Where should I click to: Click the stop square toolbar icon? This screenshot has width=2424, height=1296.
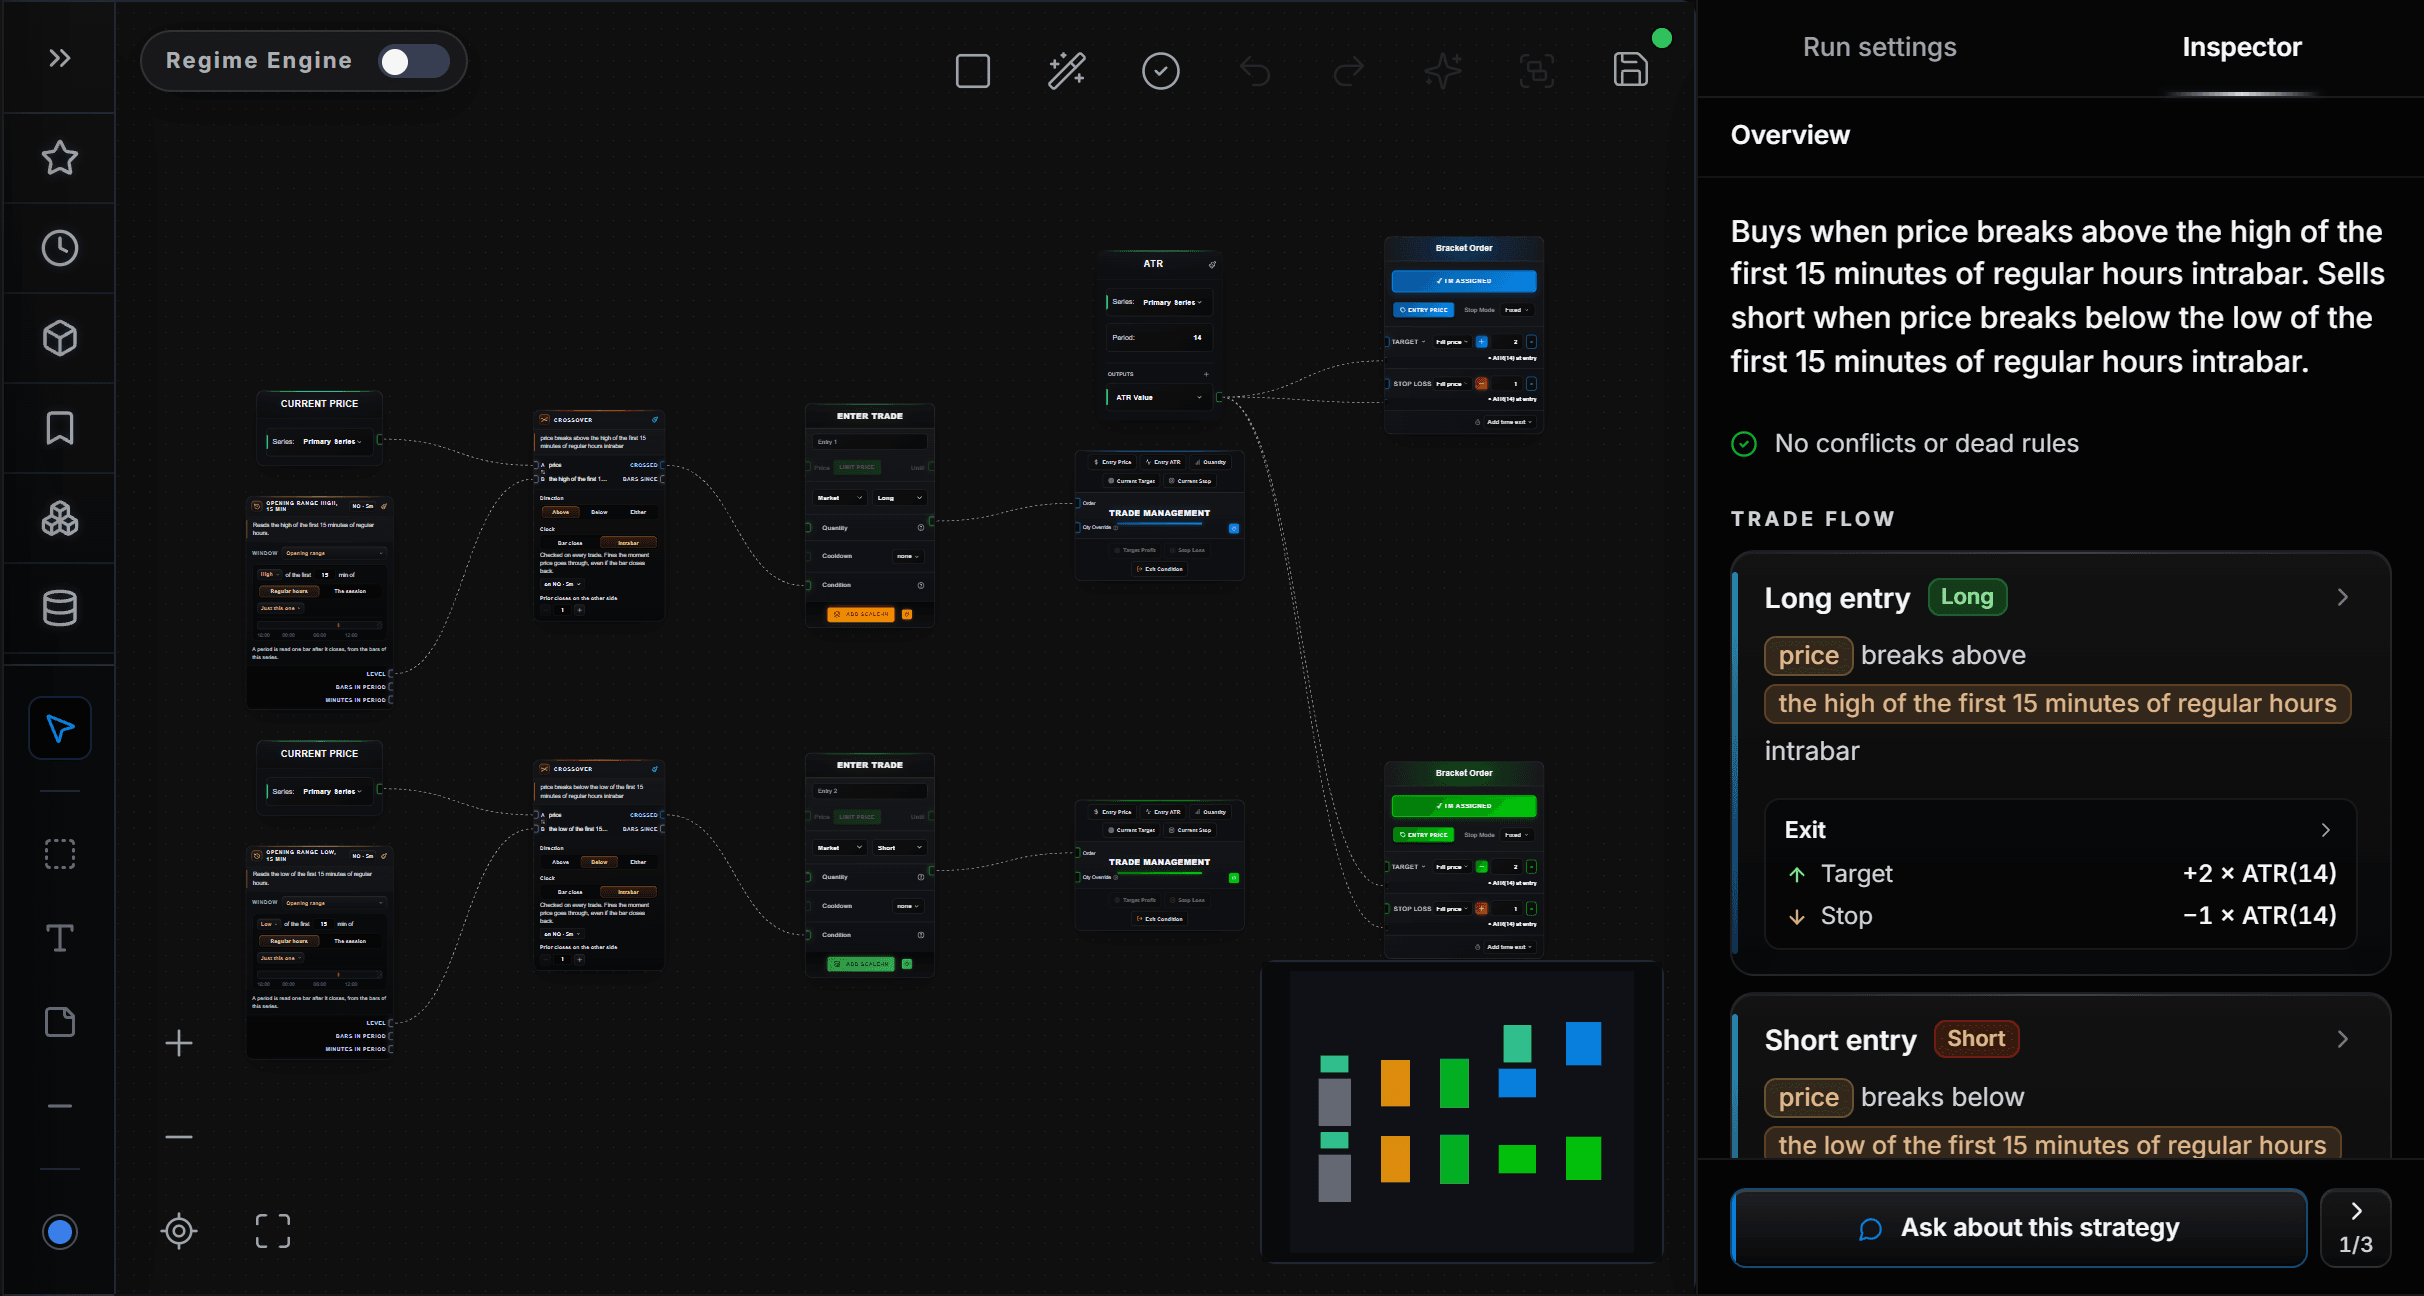[x=973, y=71]
